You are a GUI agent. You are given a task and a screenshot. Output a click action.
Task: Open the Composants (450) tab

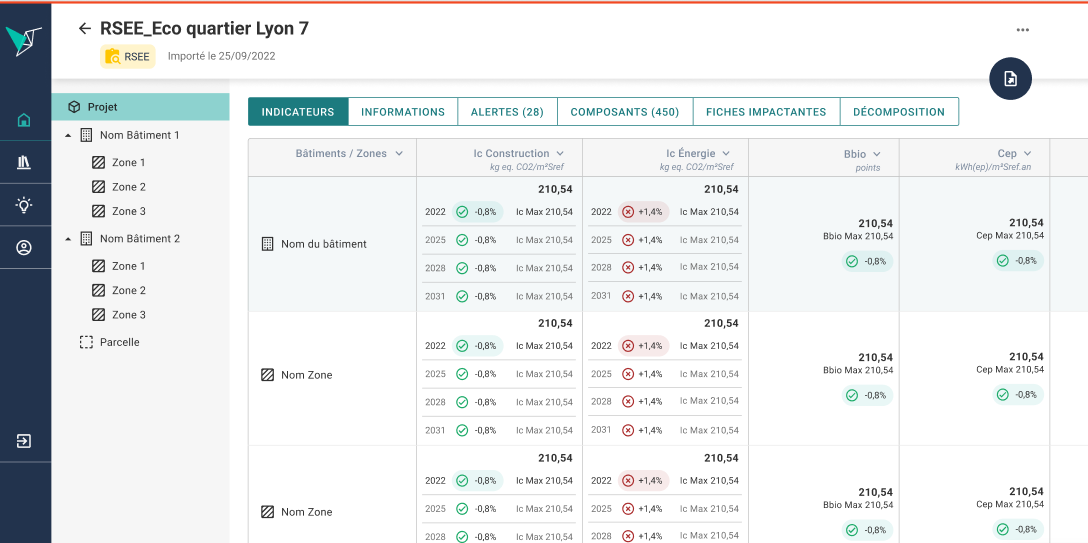(x=624, y=112)
